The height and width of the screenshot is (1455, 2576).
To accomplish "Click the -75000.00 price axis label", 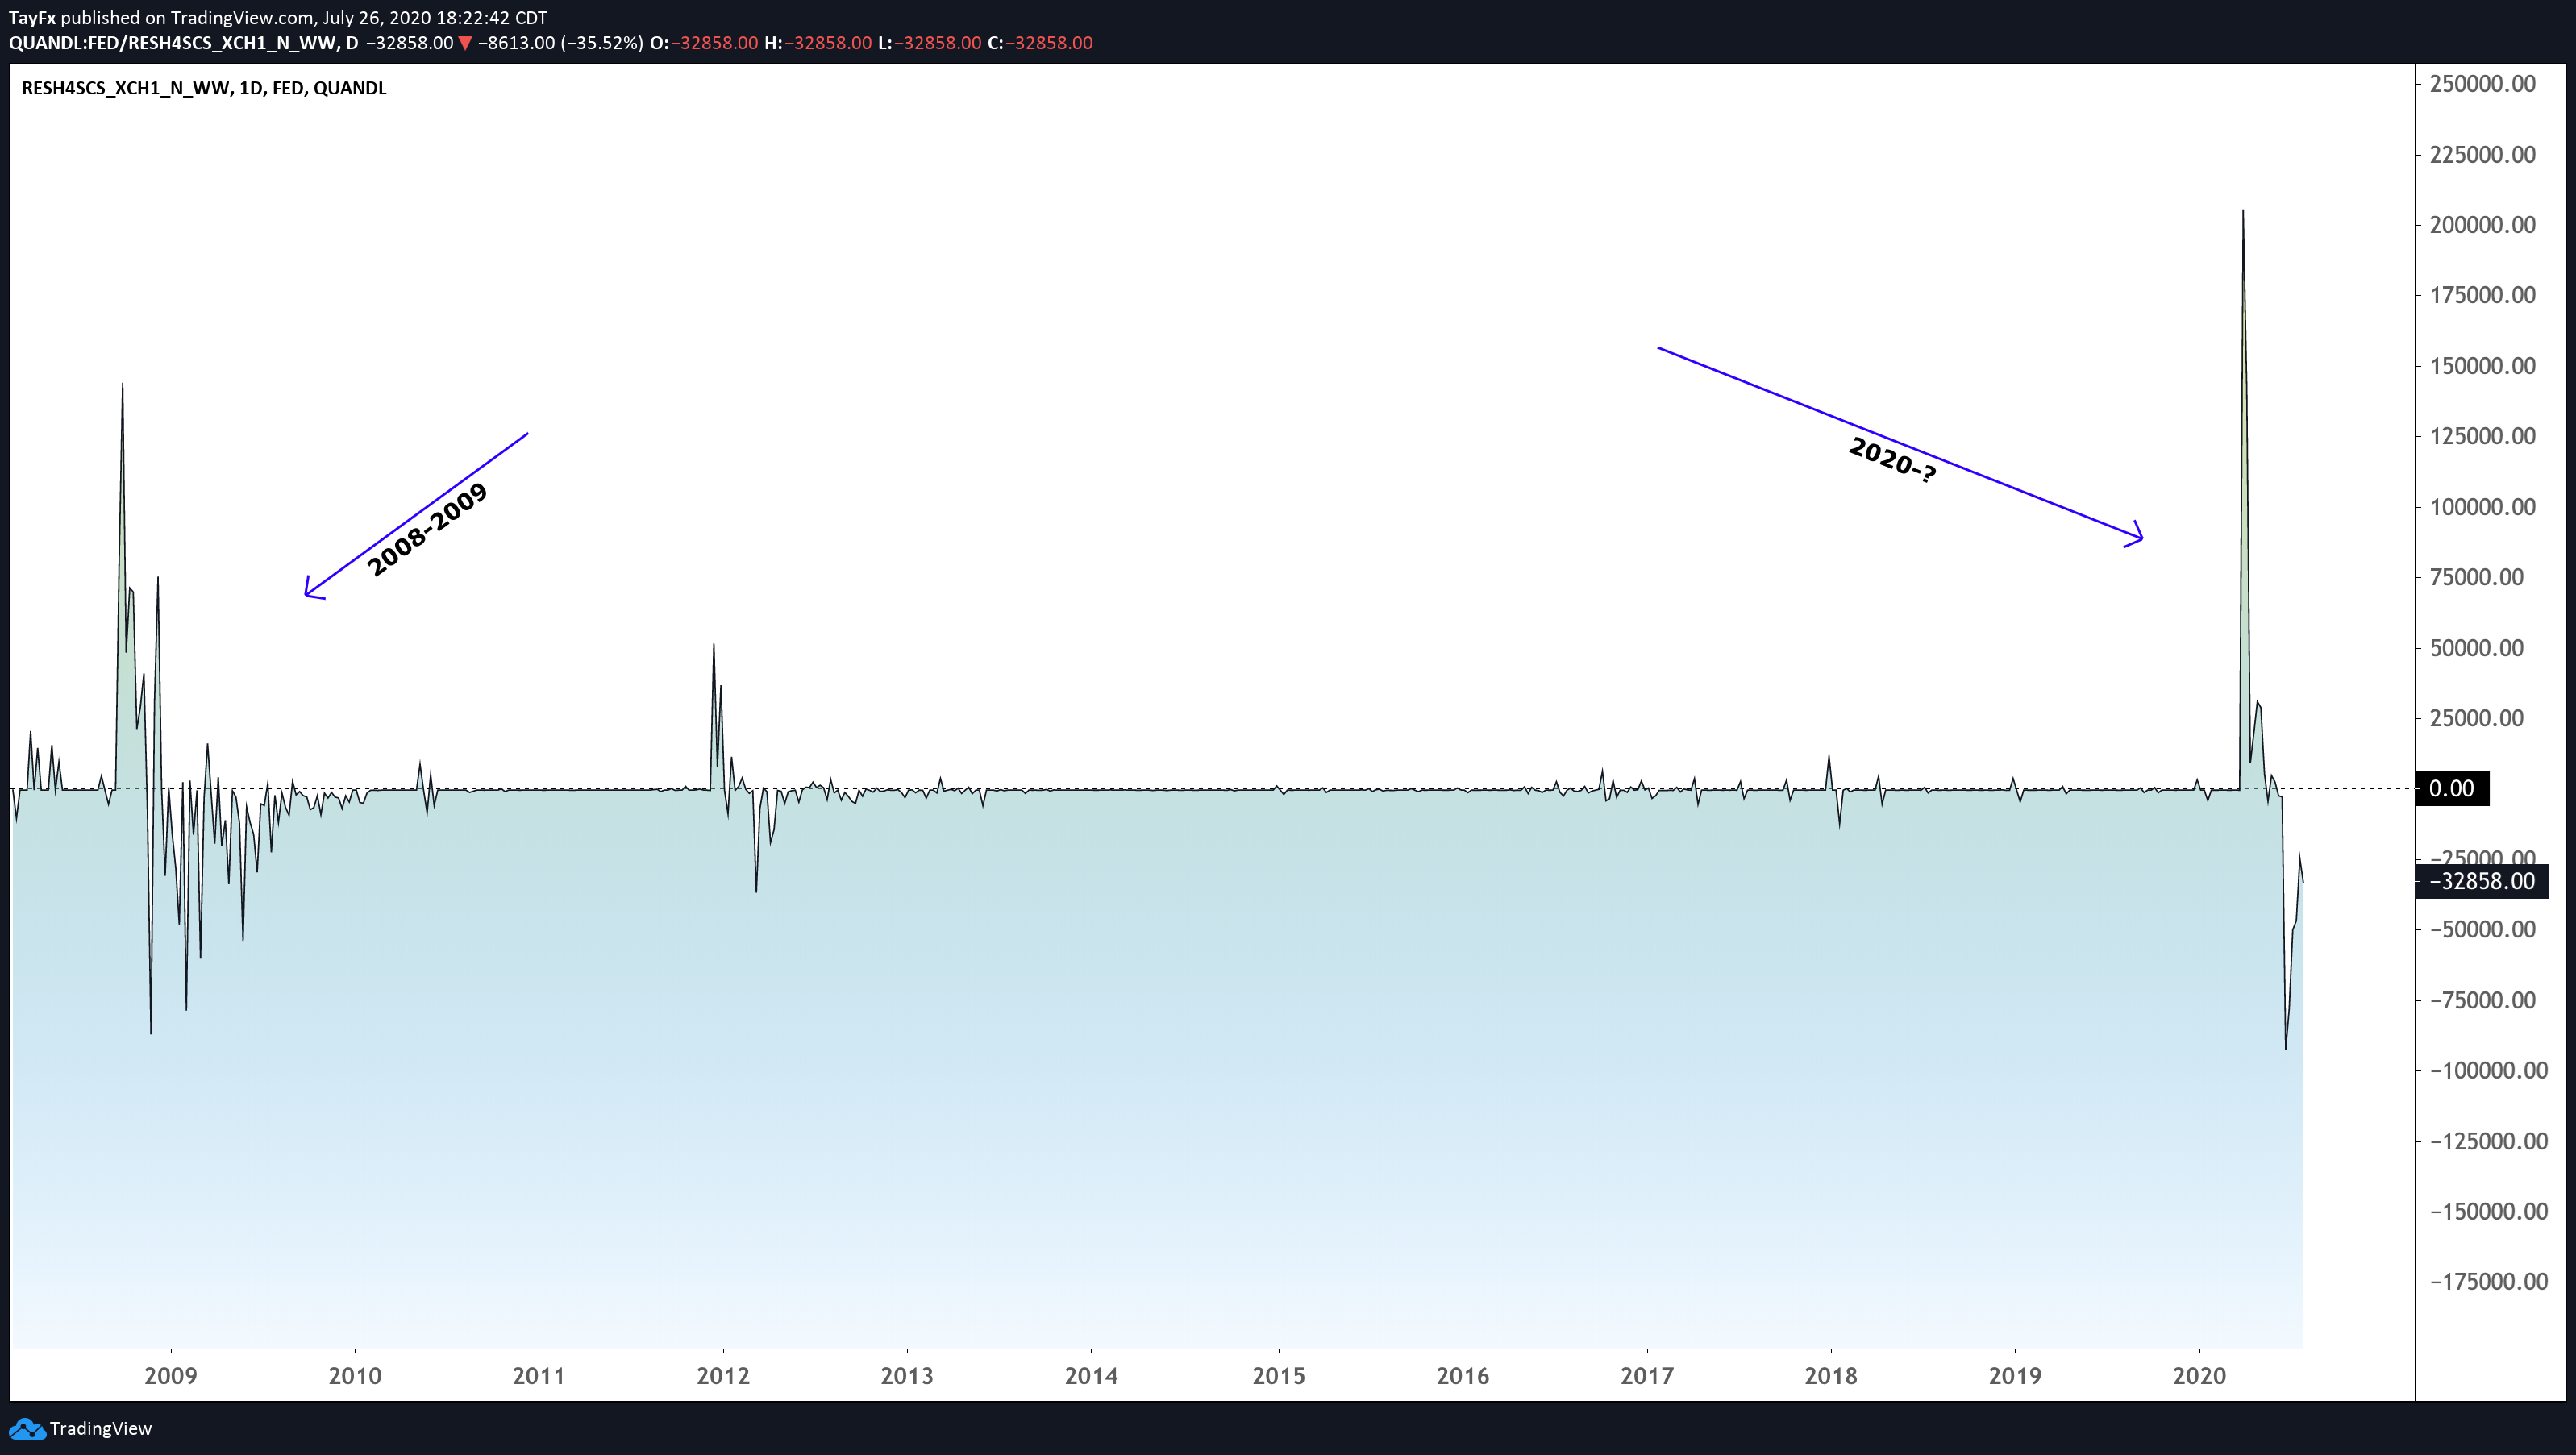I will coord(2483,1000).
